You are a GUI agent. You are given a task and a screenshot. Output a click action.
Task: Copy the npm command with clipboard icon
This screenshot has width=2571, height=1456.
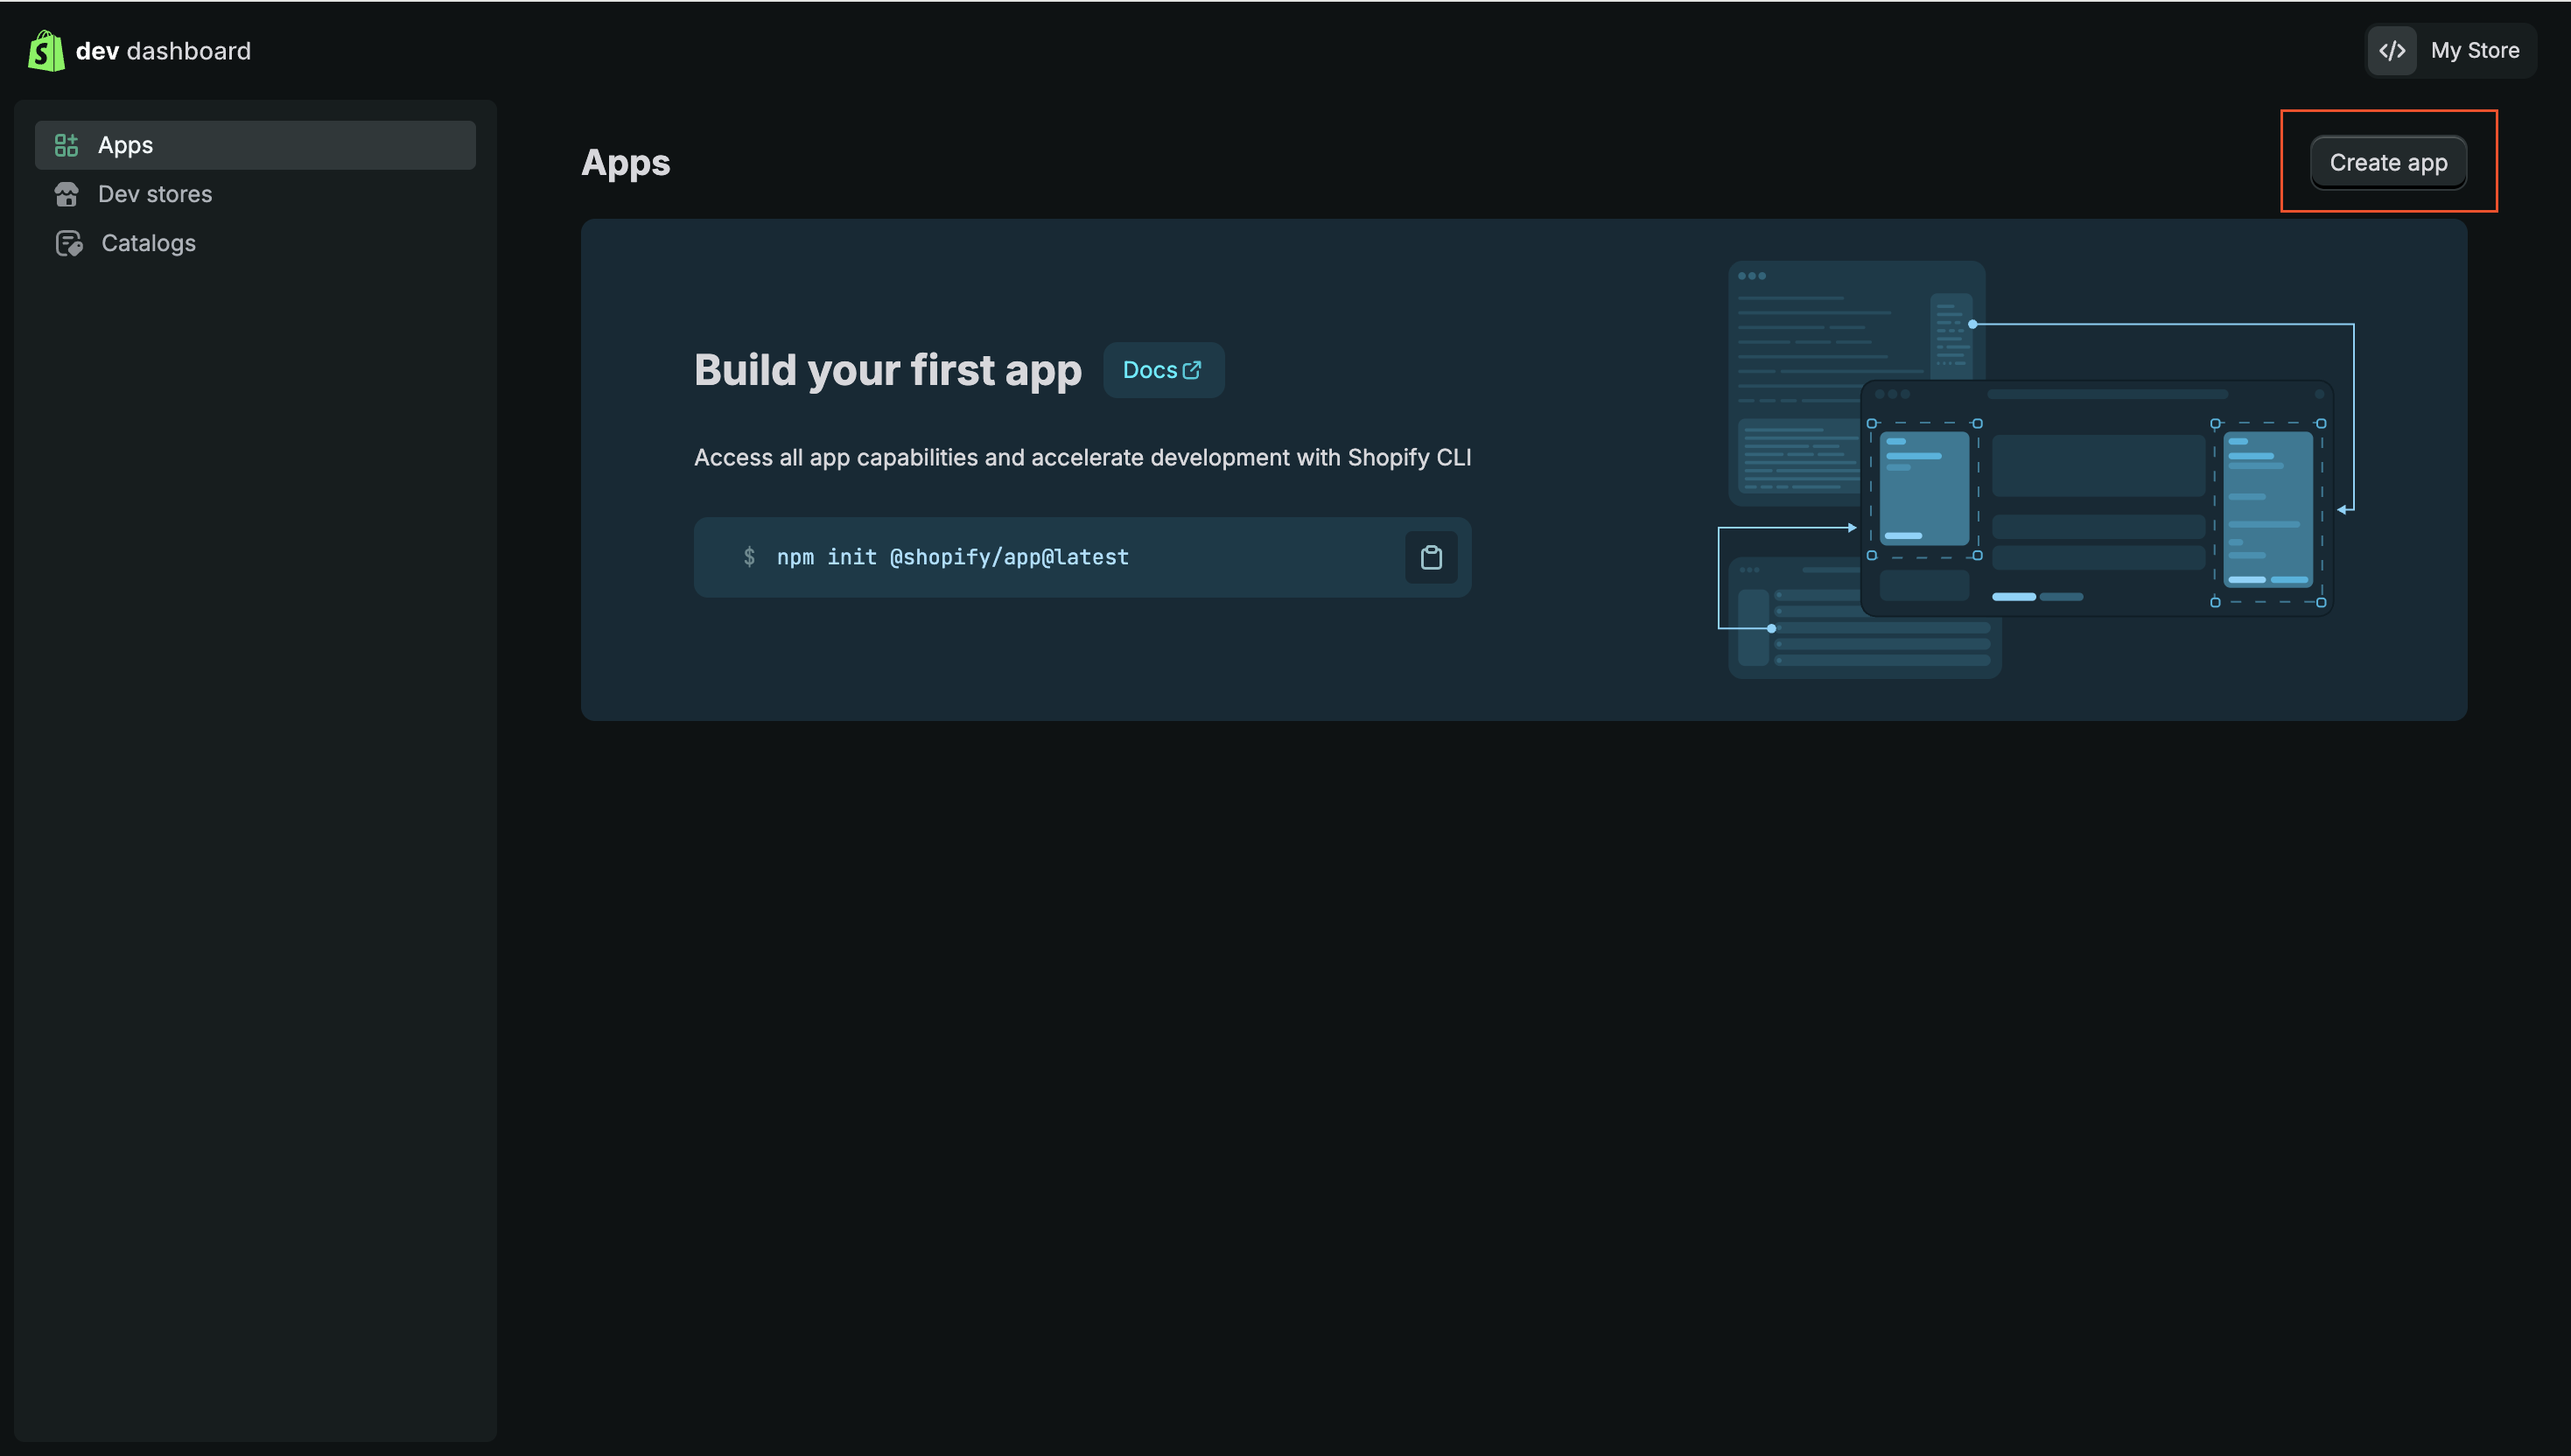tap(1431, 557)
